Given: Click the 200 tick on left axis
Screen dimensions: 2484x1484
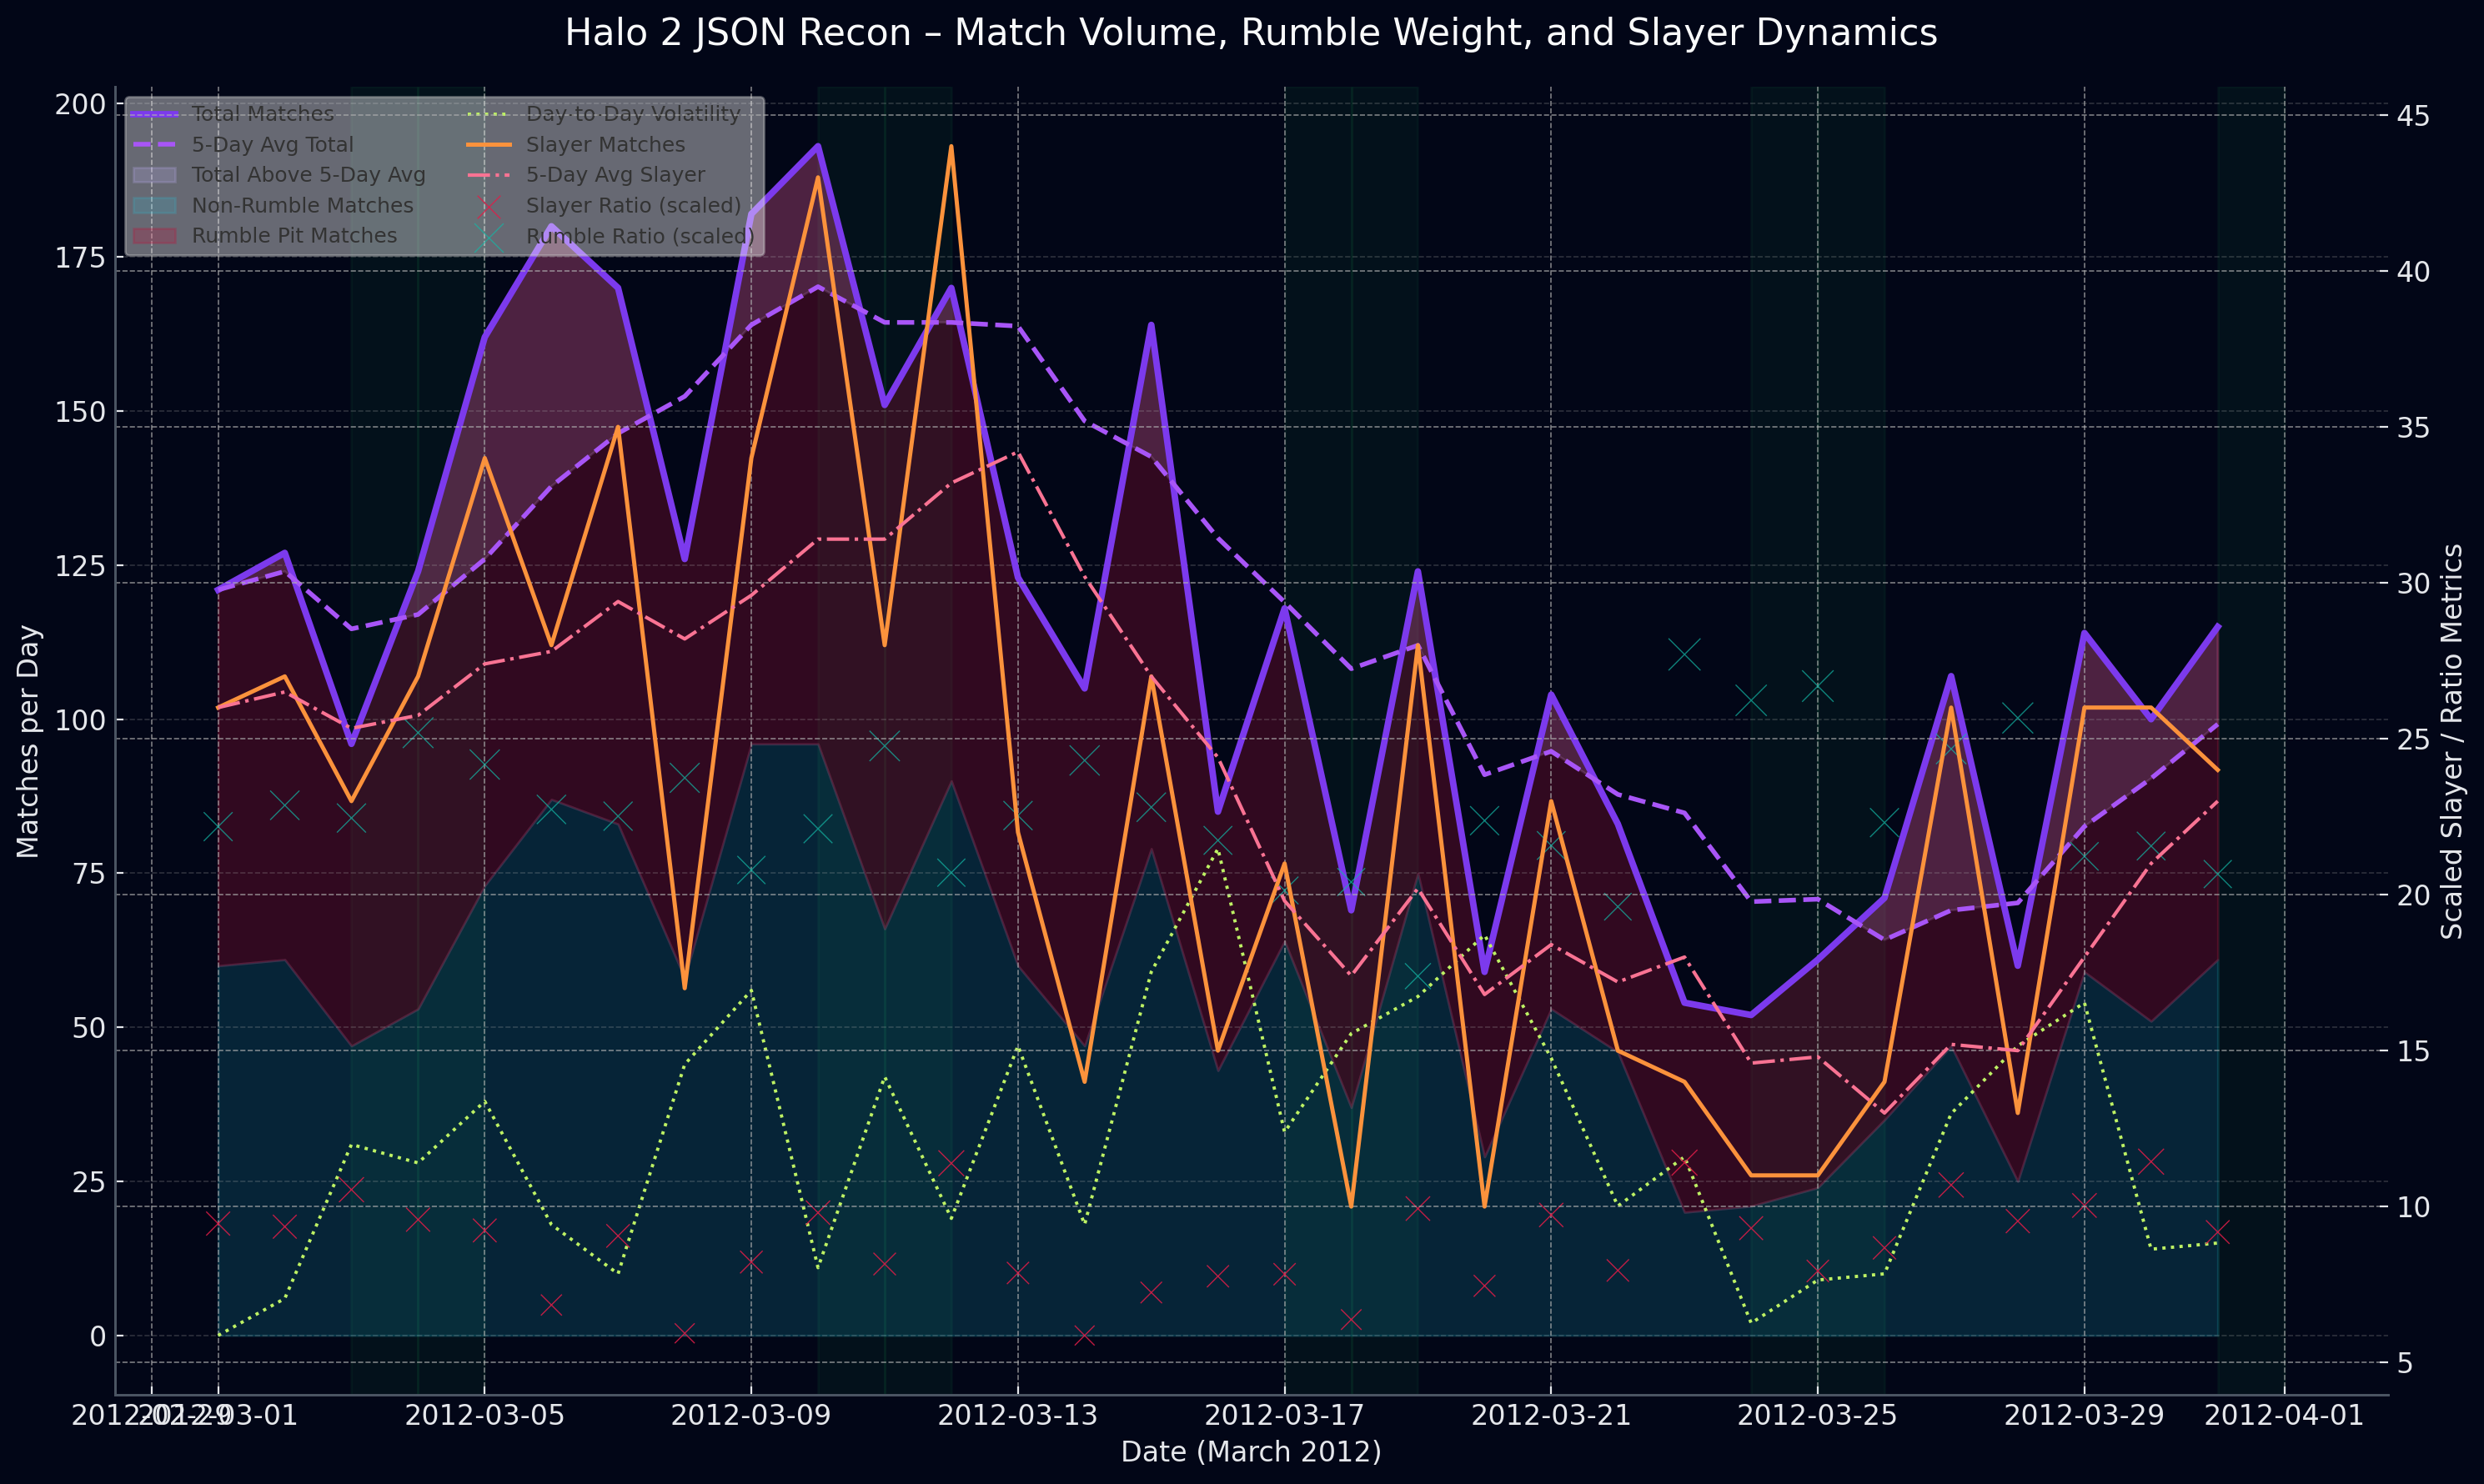Looking at the screenshot, I should pos(80,104).
